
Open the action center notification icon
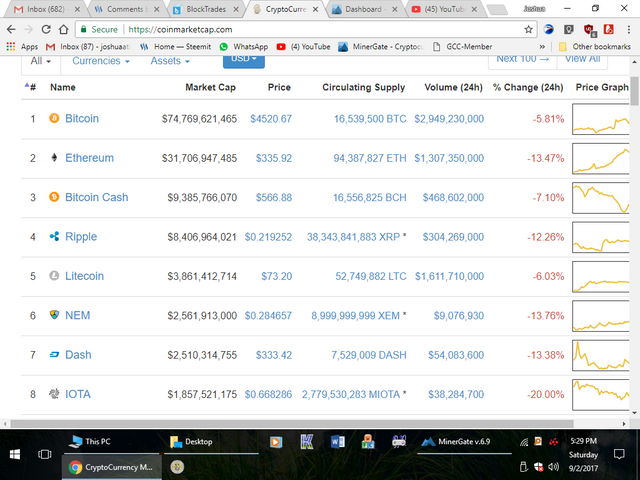point(619,454)
